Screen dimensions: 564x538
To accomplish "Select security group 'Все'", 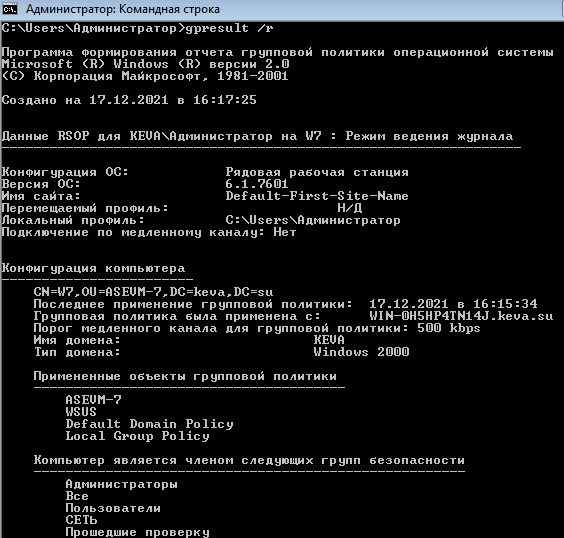I will (77, 496).
